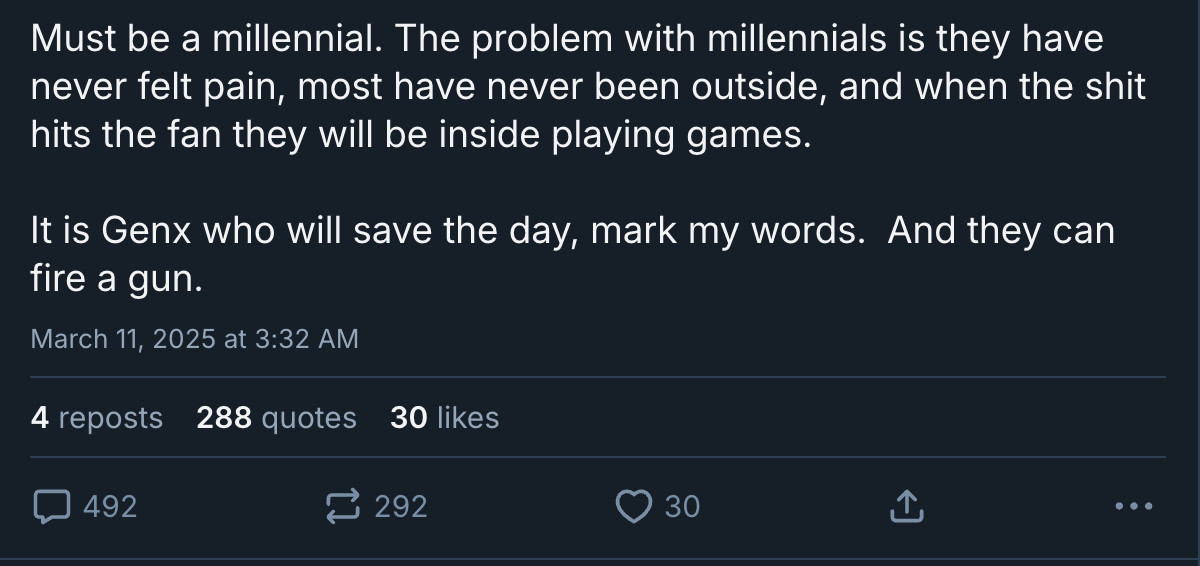Click the word 'quotes' in stats row
This screenshot has width=1200, height=566.
[309, 418]
